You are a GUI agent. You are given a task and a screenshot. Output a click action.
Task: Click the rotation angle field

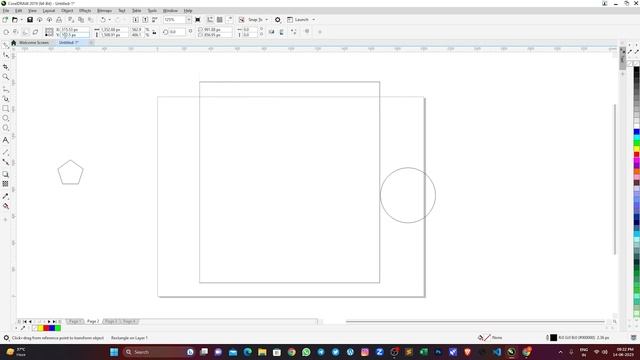[x=177, y=32]
